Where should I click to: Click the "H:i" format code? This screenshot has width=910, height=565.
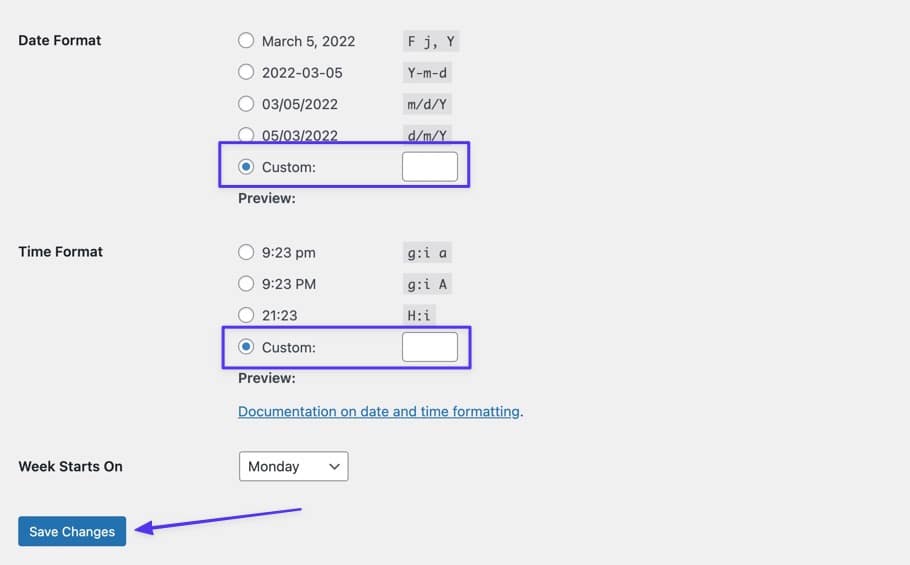[419, 315]
